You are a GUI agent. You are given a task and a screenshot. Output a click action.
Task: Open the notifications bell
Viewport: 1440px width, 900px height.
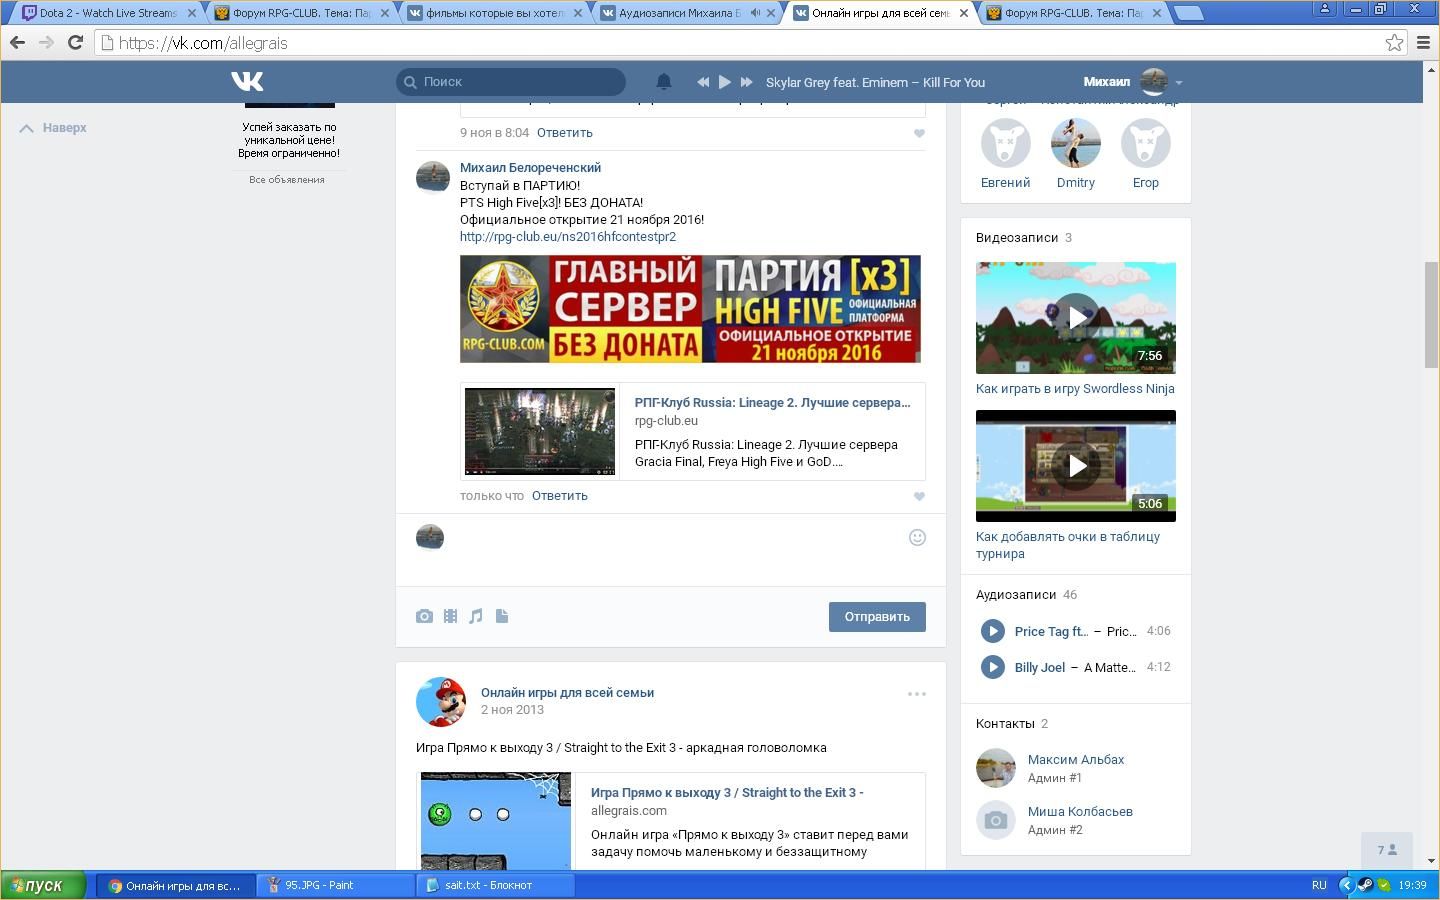tap(663, 82)
